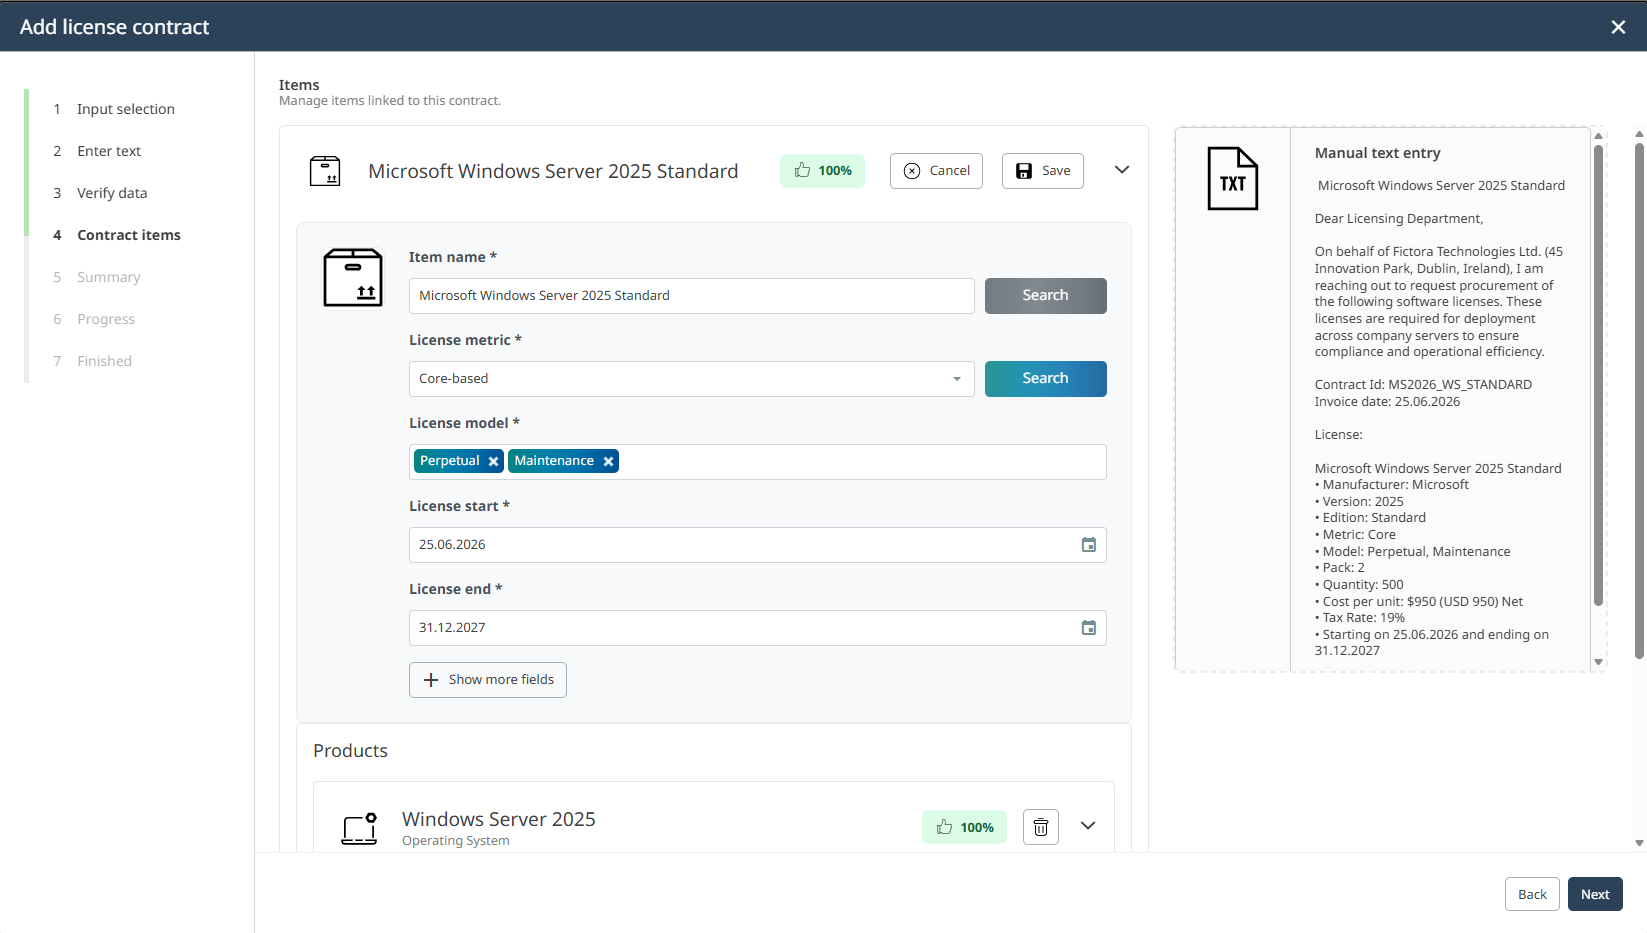
Task: Click the thumbs-up 100% badge for Microsoft Windows Server
Action: coord(822,171)
